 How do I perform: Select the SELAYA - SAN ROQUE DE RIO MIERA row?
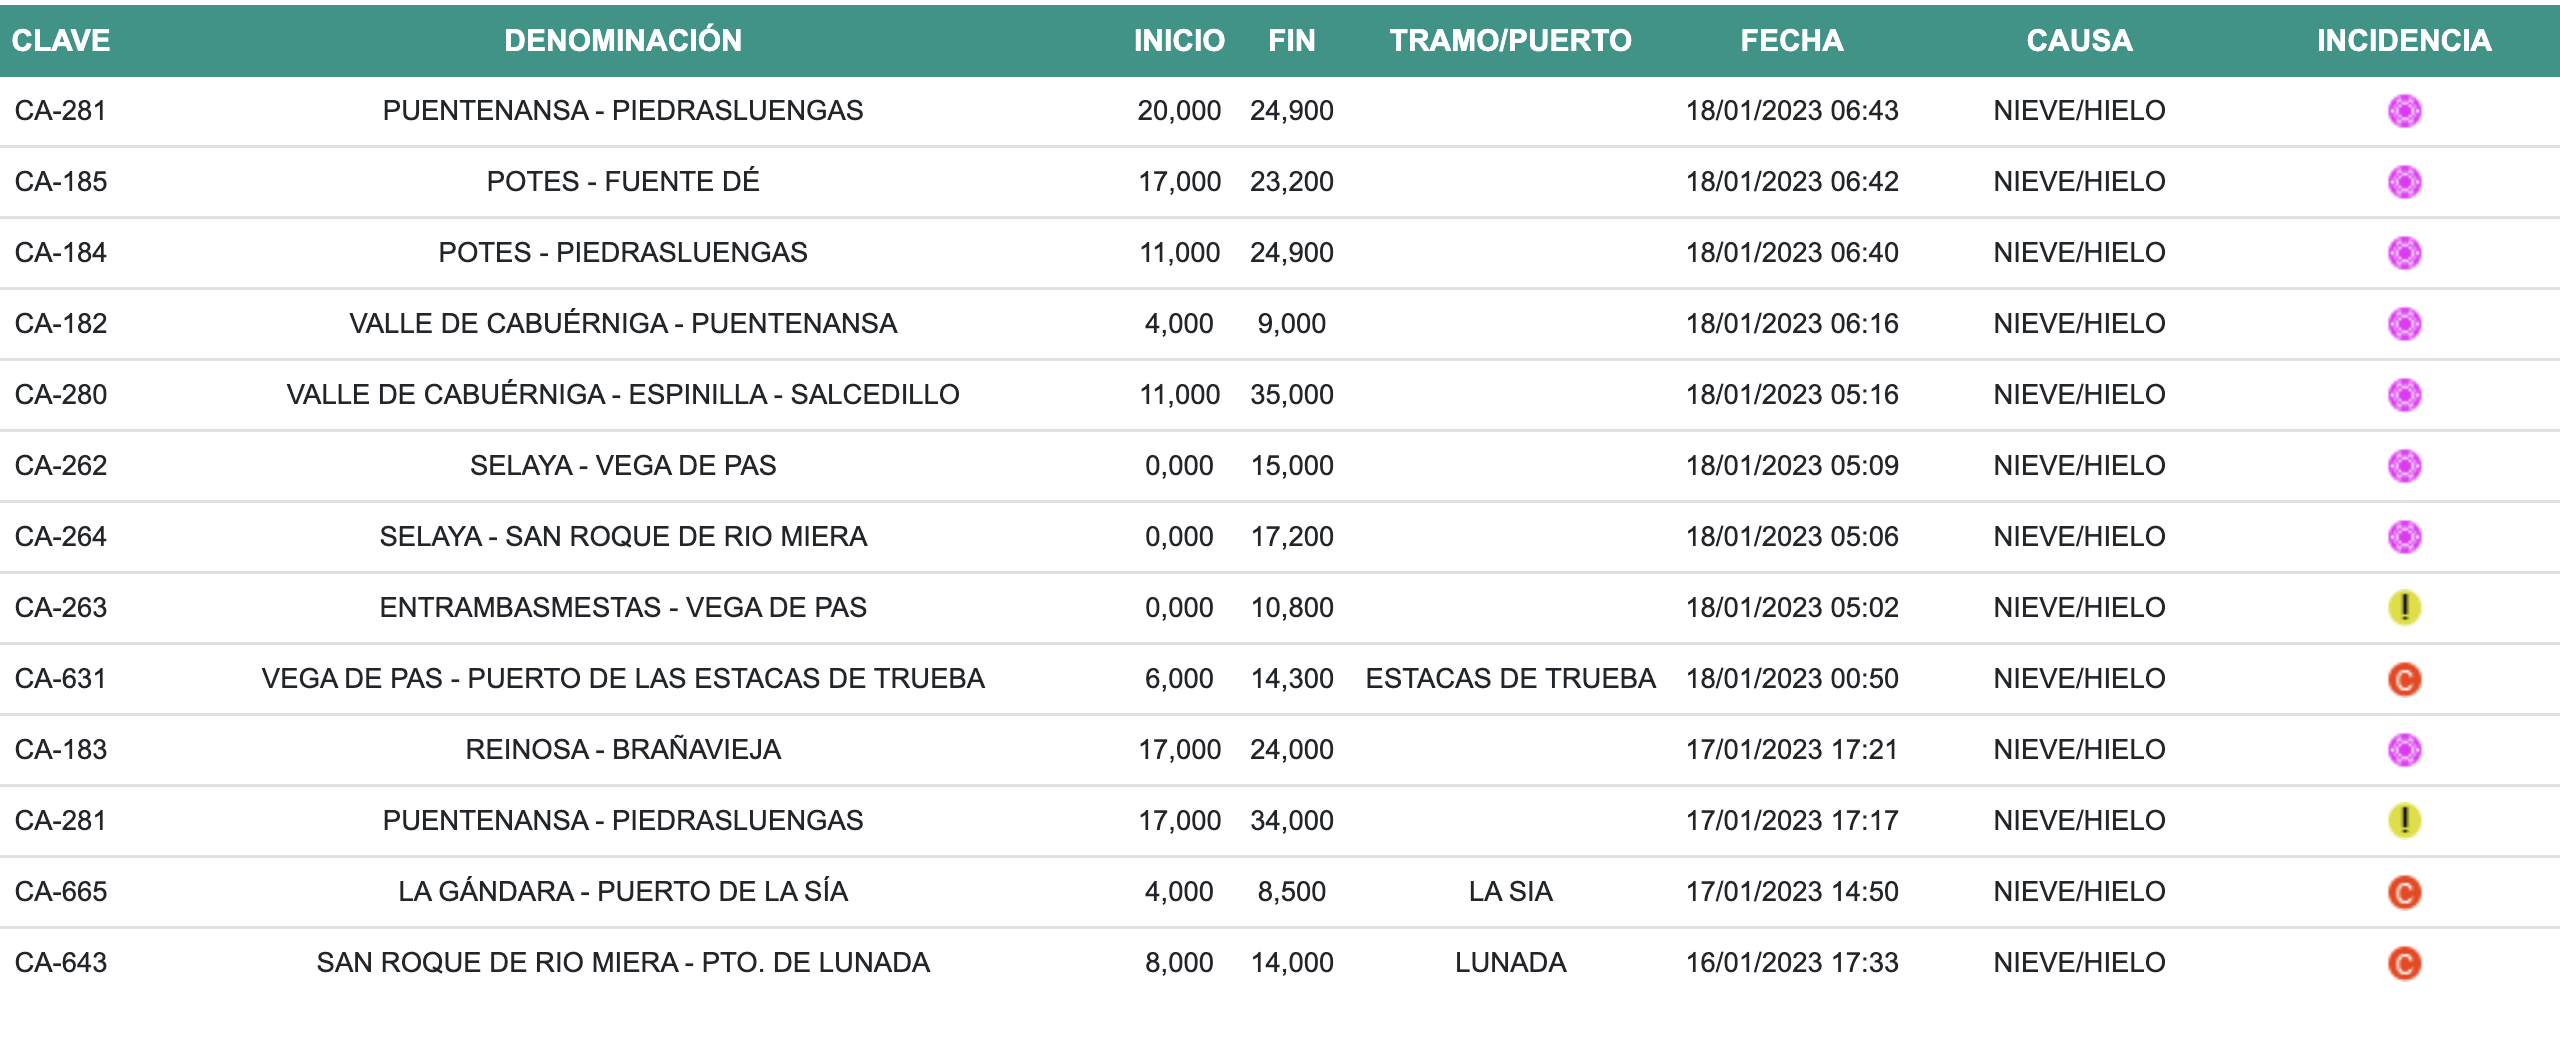click(622, 537)
